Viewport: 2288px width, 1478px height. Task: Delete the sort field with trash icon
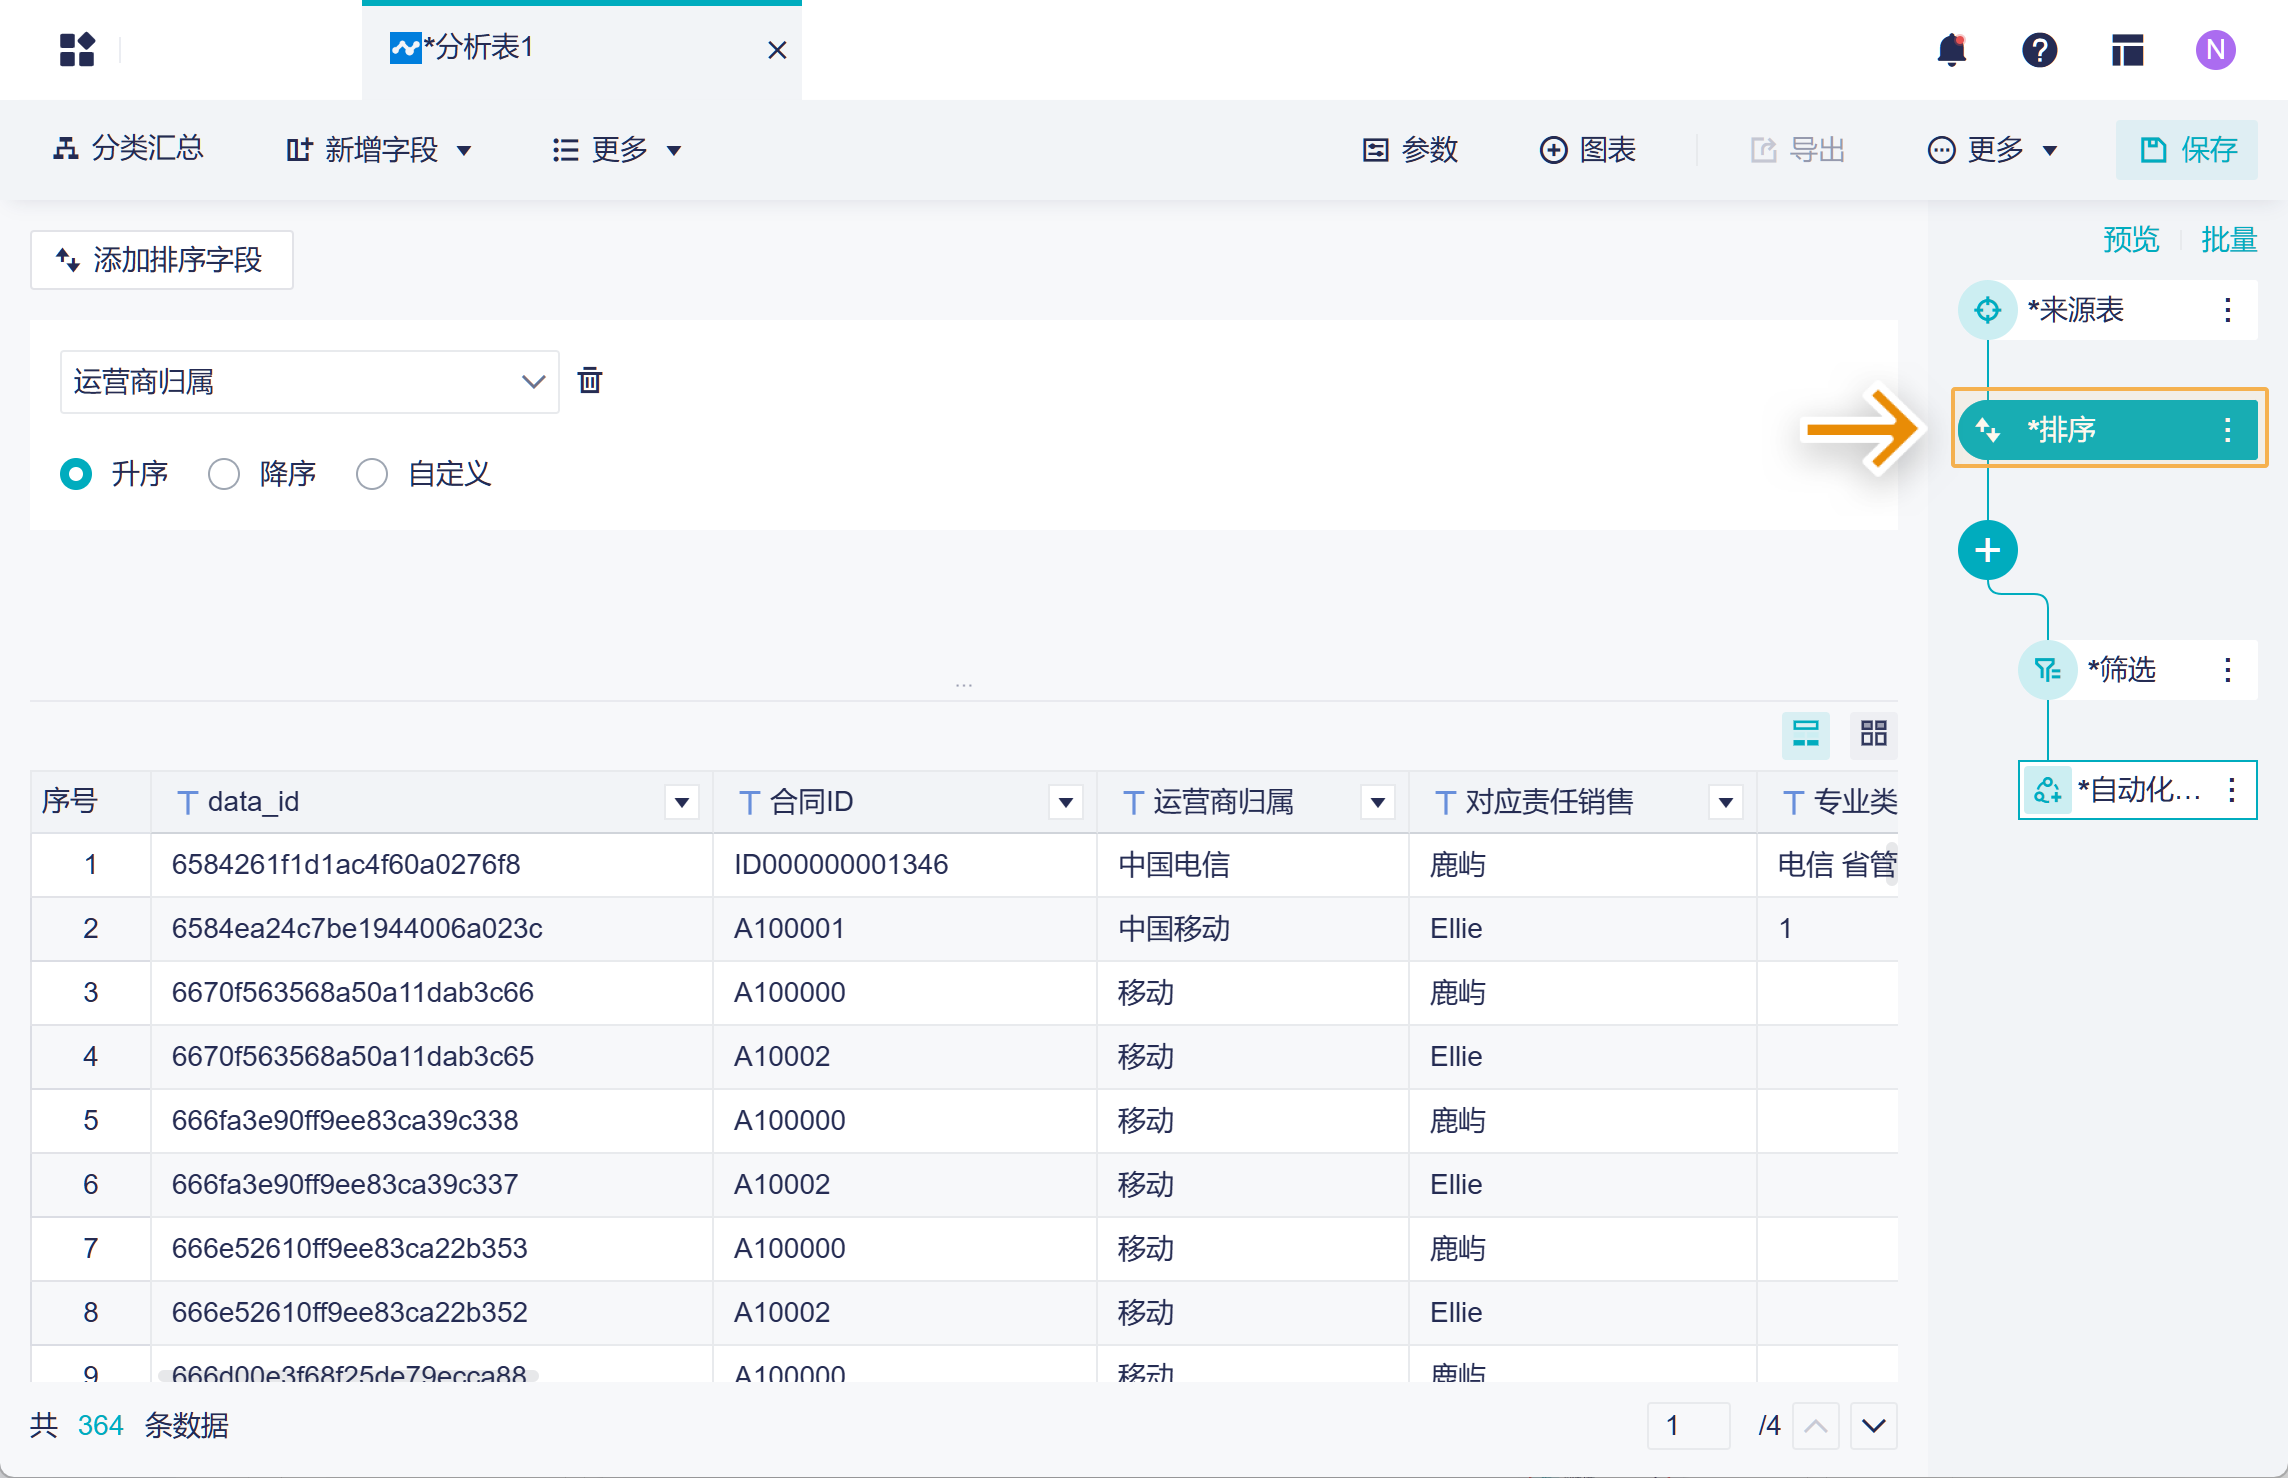point(590,380)
